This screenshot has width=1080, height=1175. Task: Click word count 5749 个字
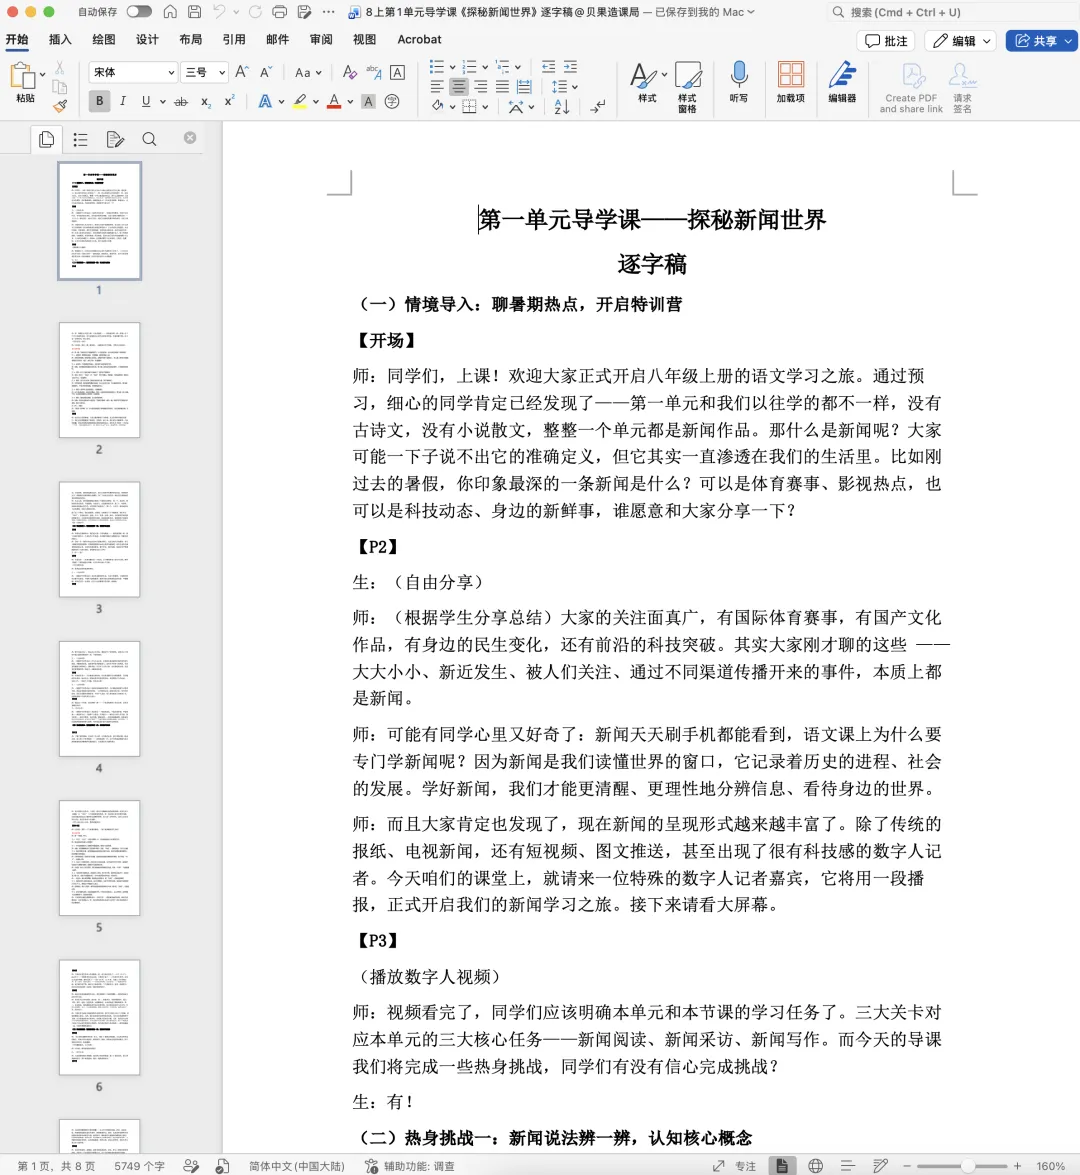pos(139,1166)
